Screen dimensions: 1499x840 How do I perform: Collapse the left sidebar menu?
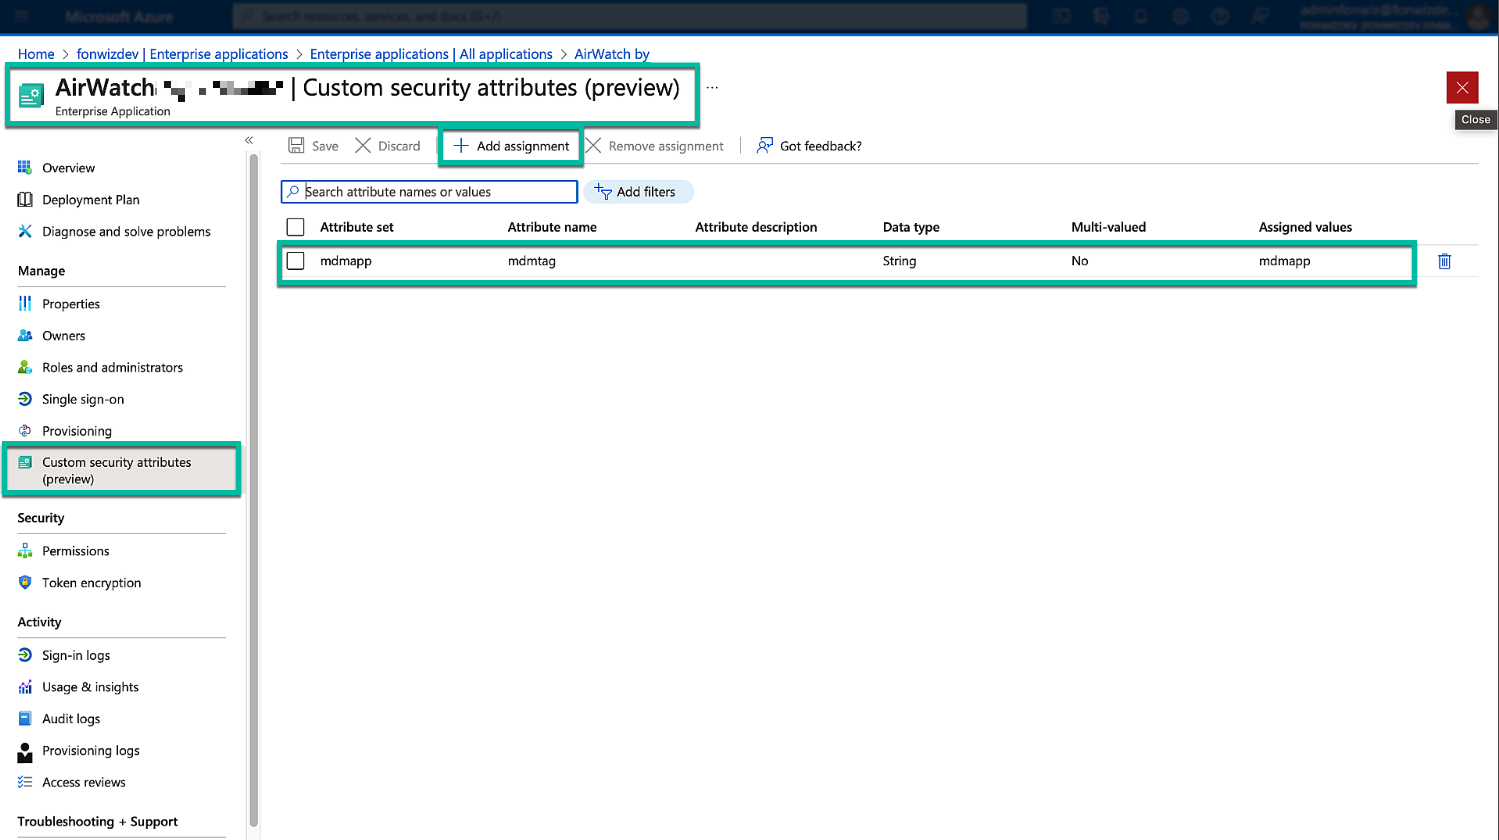point(249,140)
